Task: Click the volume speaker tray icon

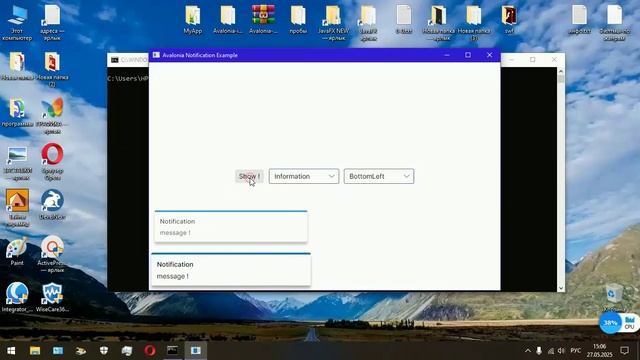Action: (561, 351)
